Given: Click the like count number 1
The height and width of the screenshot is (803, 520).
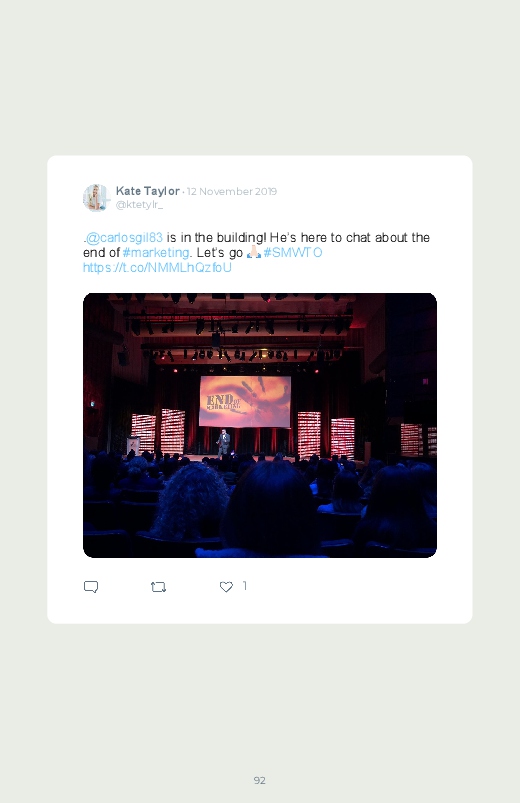Looking at the screenshot, I should pos(245,586).
